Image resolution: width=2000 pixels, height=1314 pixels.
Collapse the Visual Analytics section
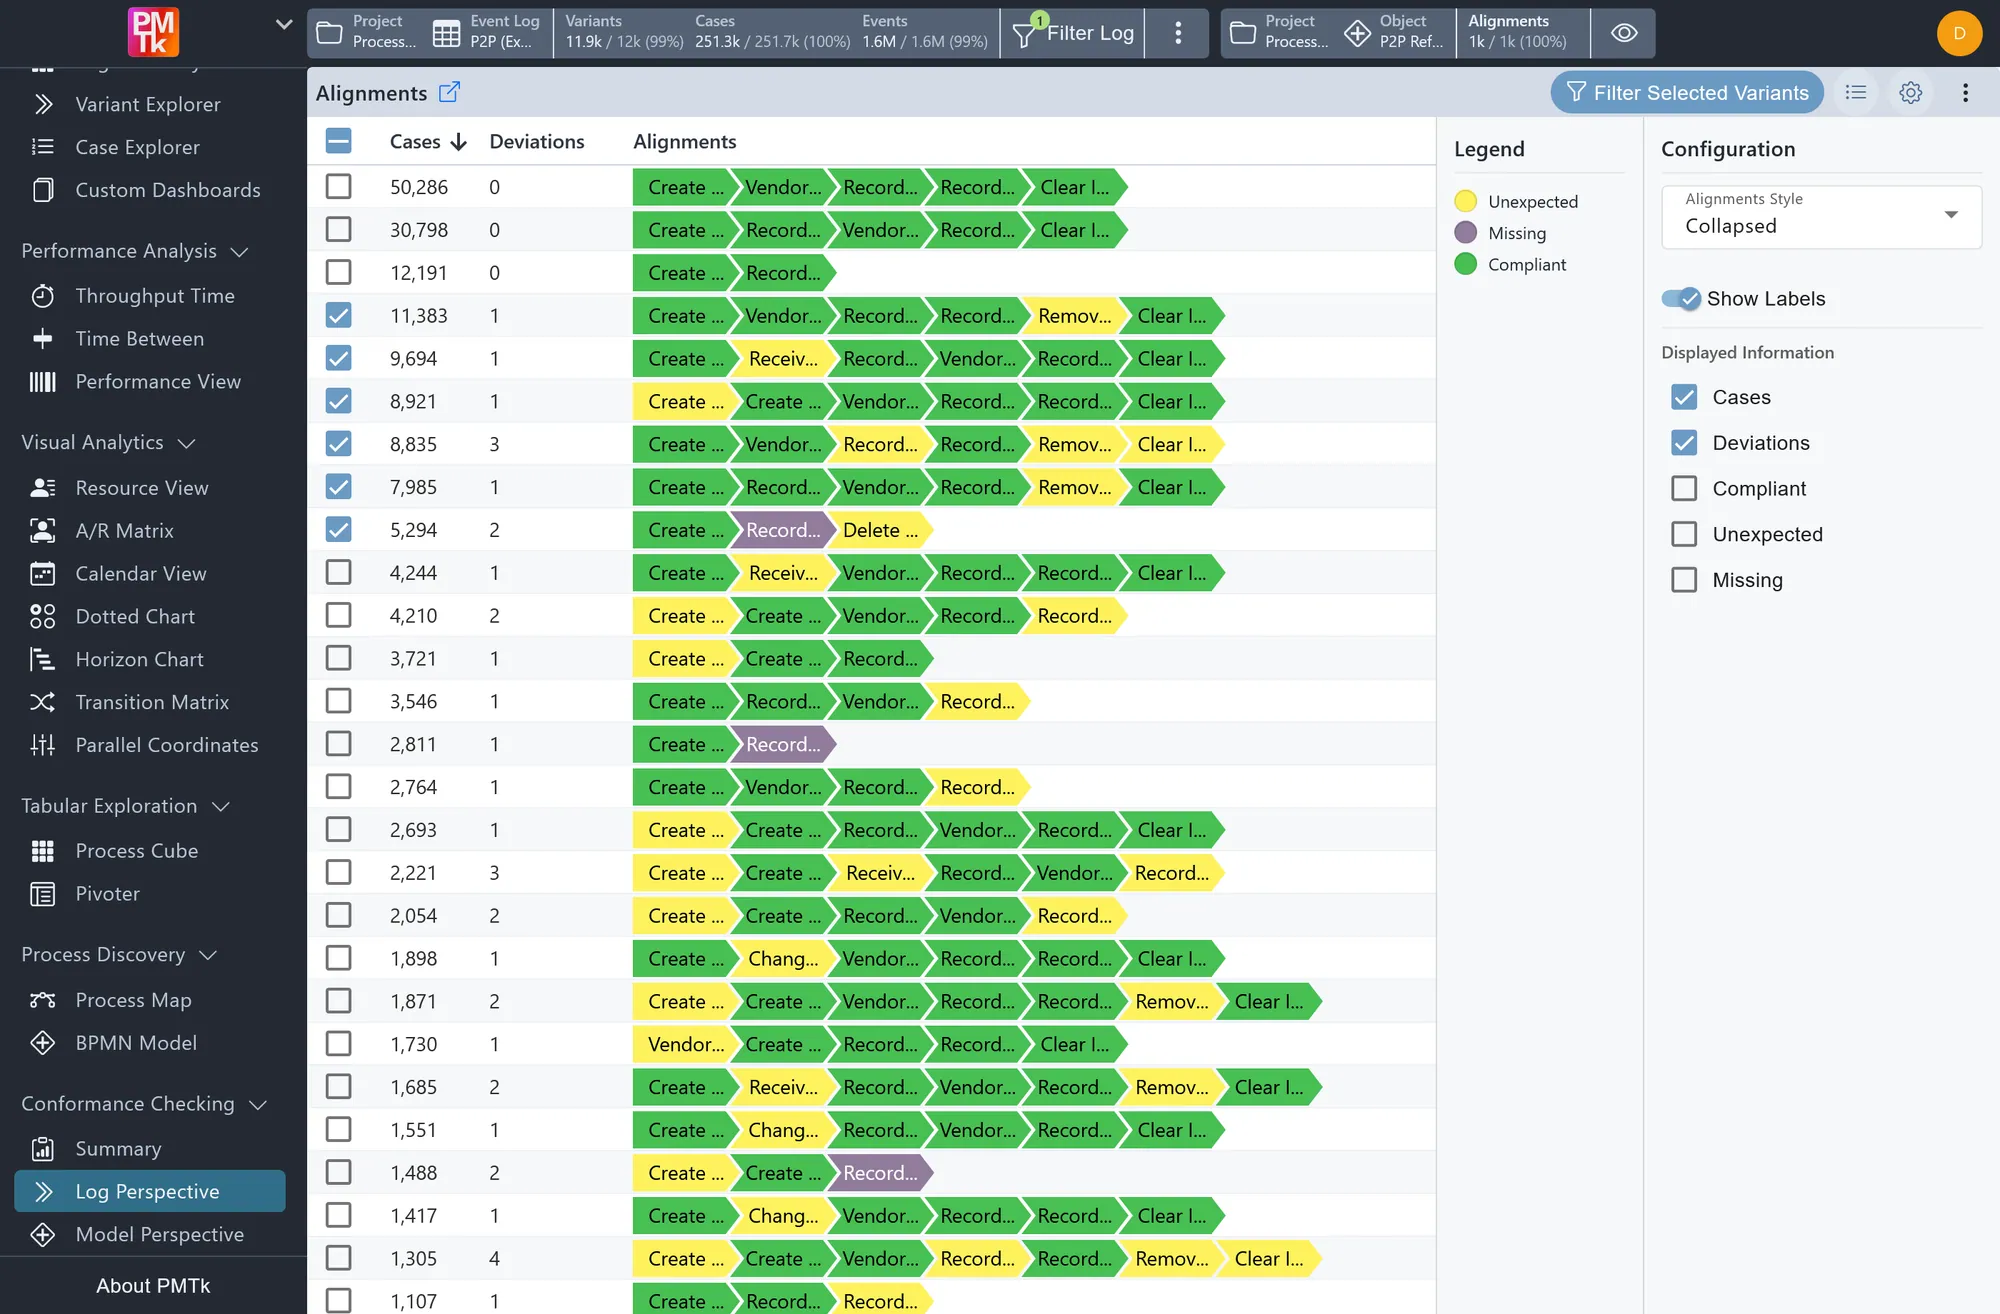186,443
